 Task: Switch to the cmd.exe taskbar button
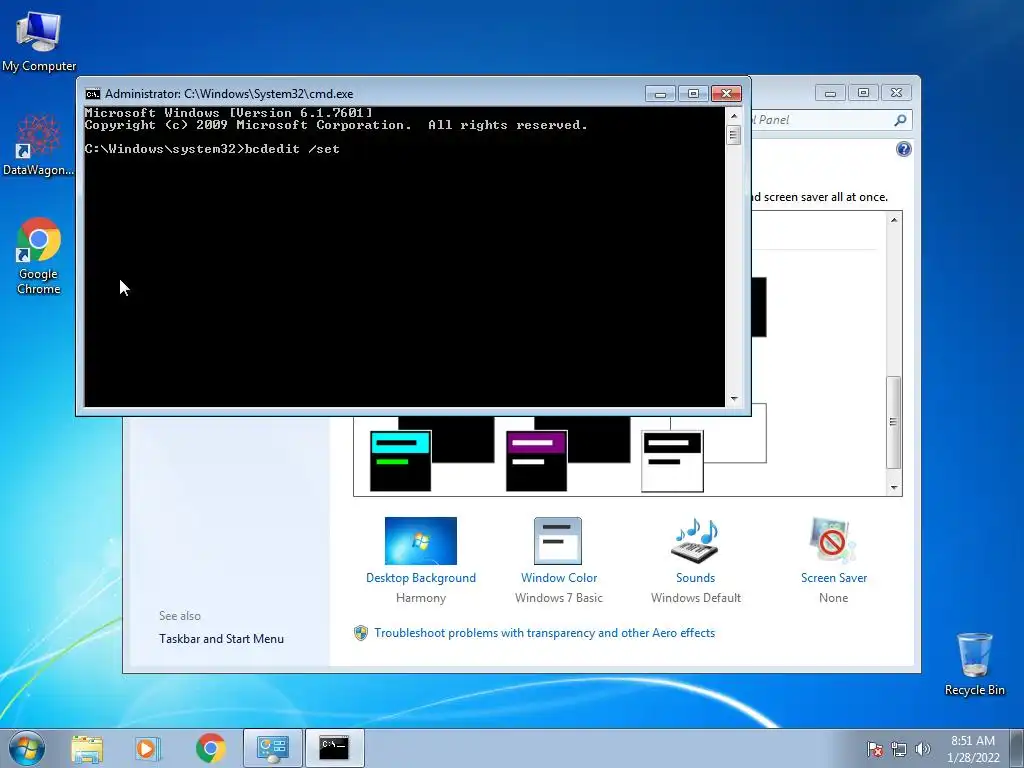(x=334, y=748)
